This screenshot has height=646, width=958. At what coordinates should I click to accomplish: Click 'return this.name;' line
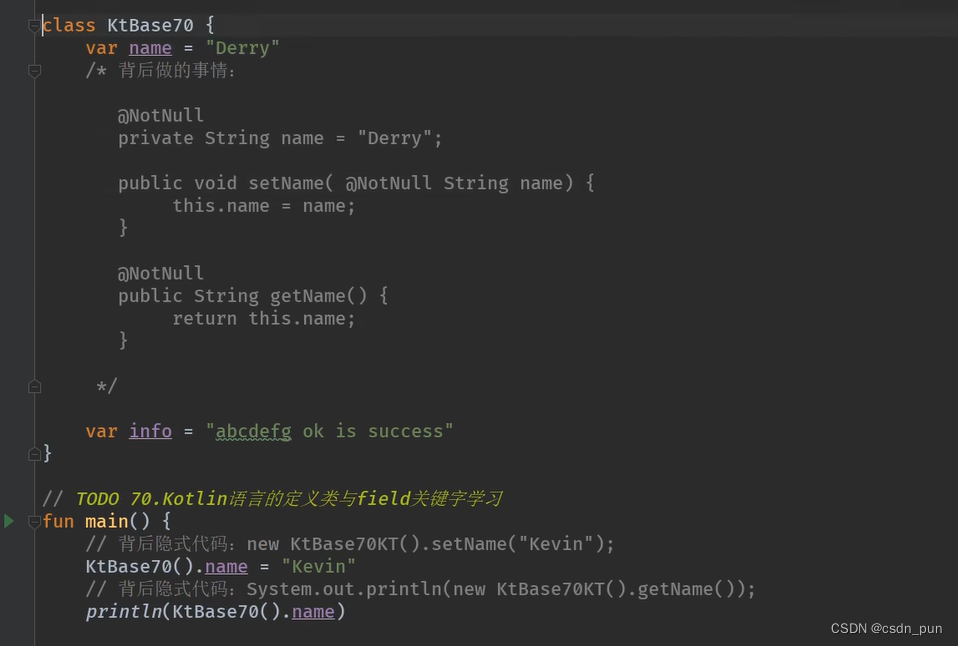tap(264, 318)
